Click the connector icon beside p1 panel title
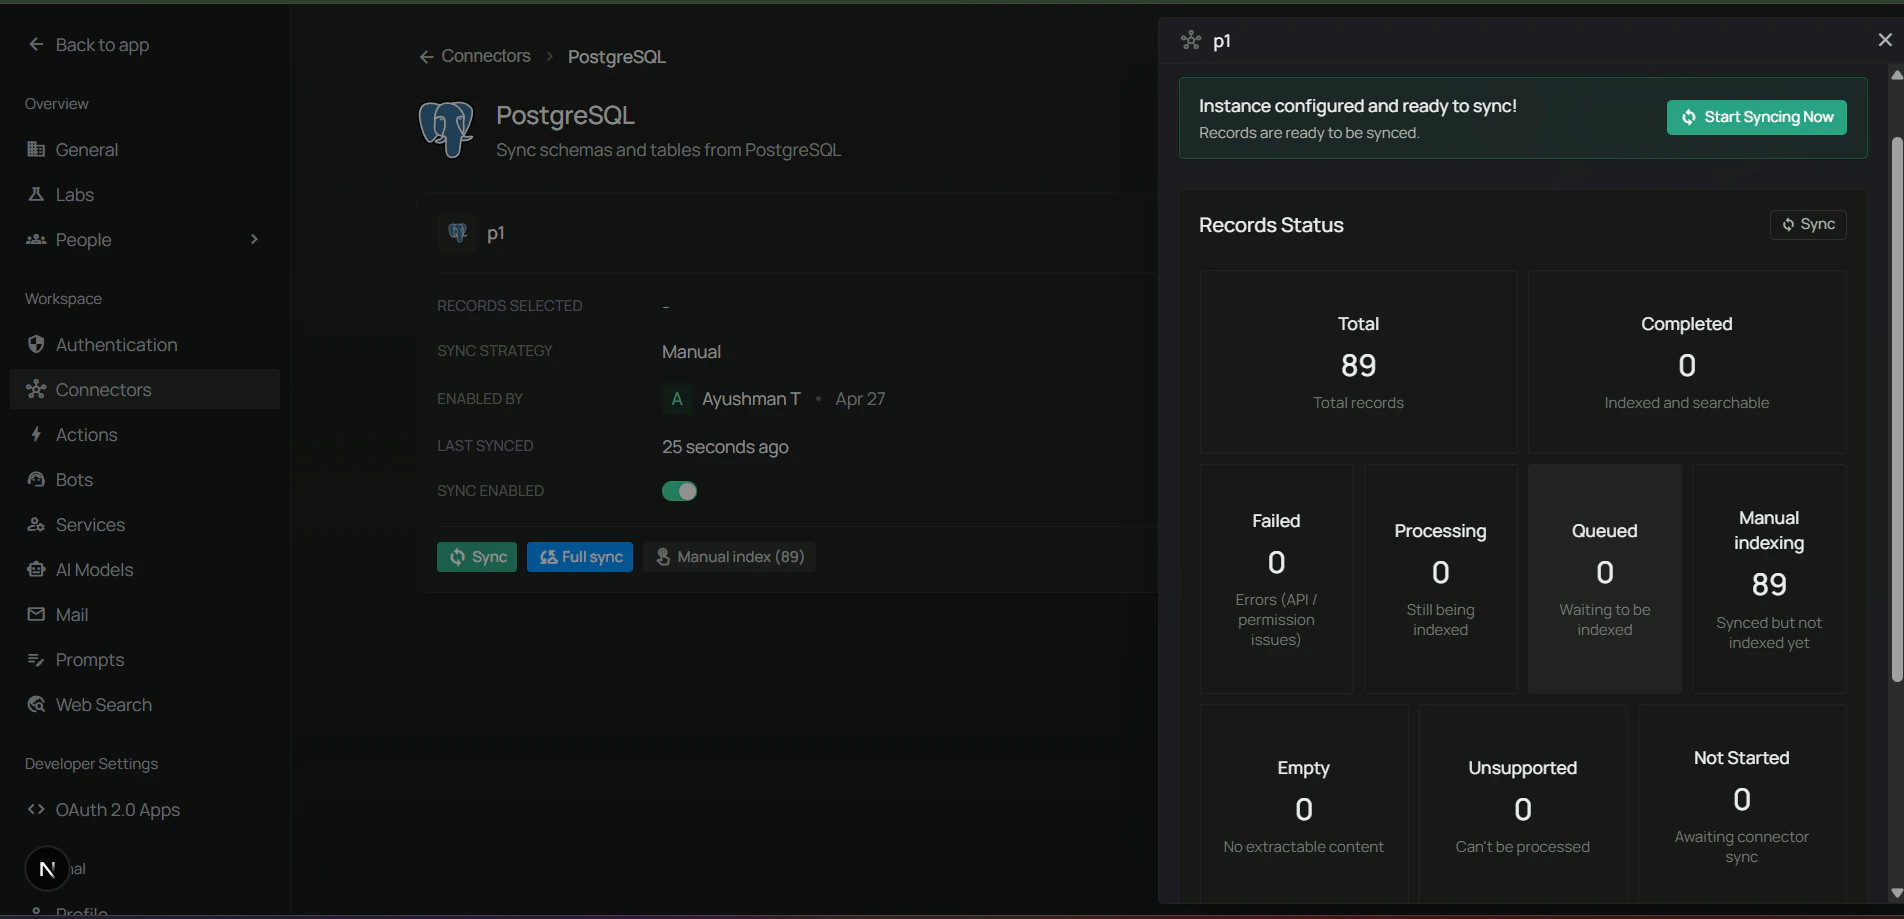The image size is (1904, 919). [1190, 40]
